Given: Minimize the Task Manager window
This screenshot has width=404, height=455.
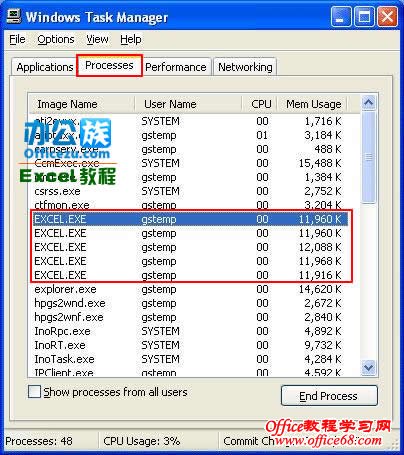Looking at the screenshot, I should click(341, 16).
